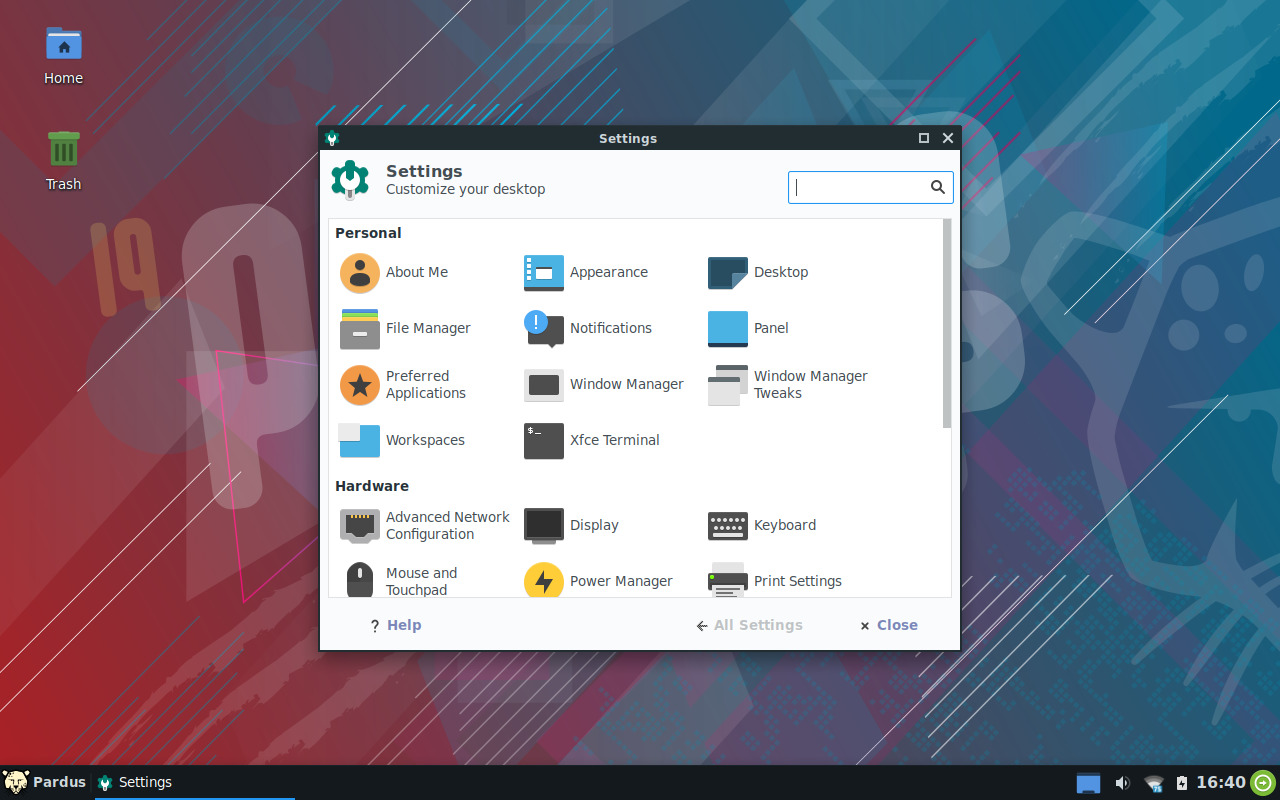Launch Xfce Terminal settings icon

[614, 440]
